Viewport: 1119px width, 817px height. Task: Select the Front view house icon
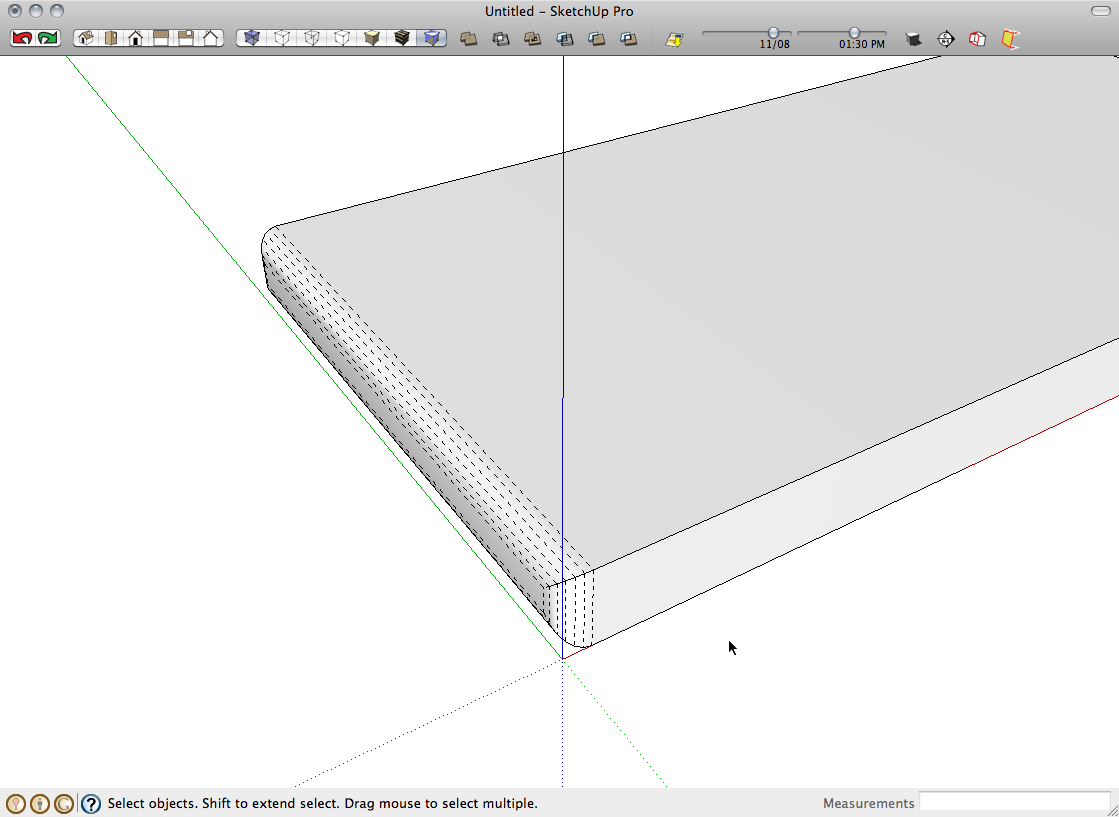pyautogui.click(x=135, y=38)
